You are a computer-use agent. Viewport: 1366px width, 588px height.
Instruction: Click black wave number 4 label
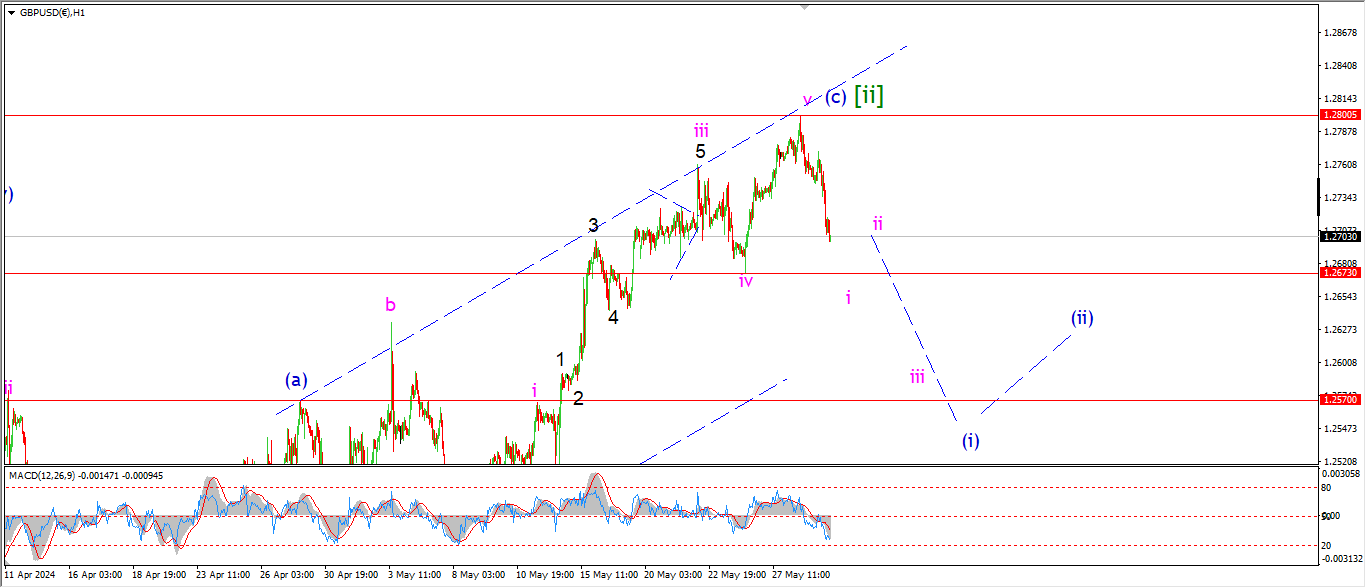(x=613, y=317)
